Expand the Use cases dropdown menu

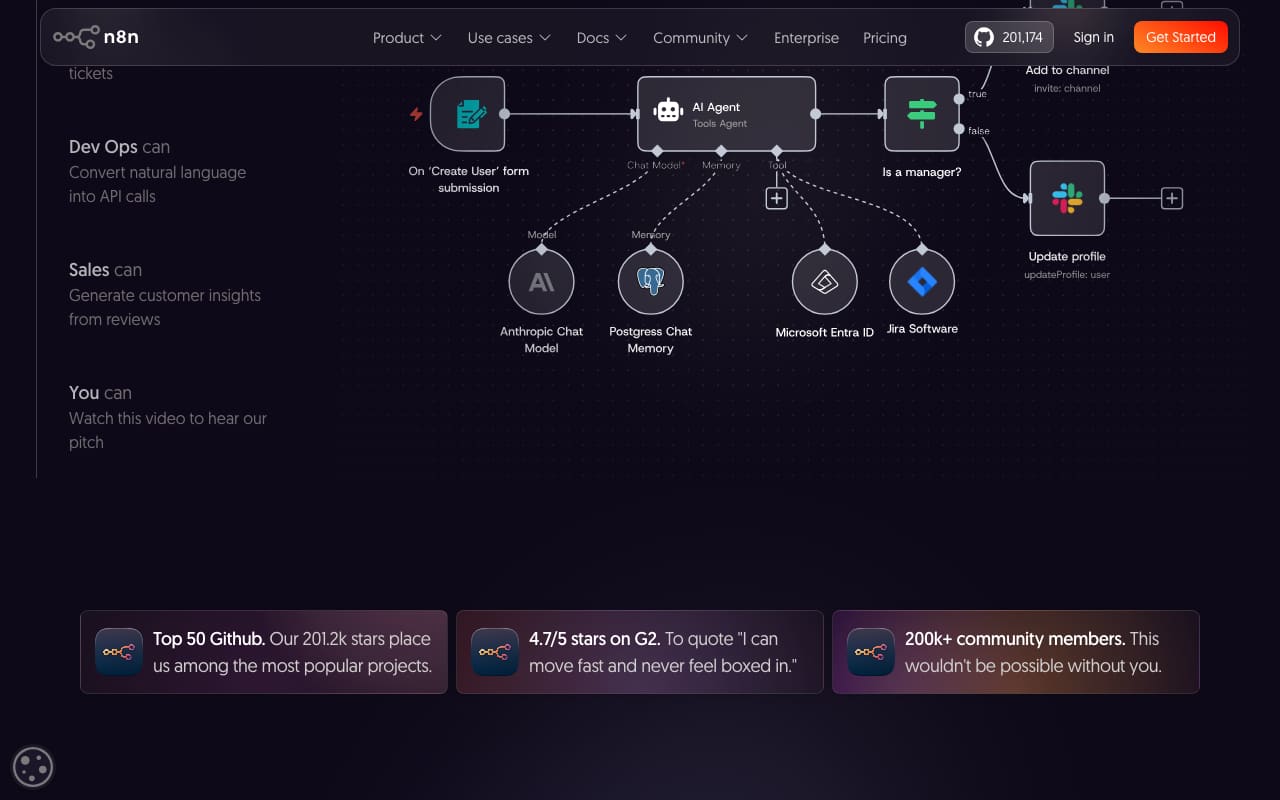tap(509, 38)
